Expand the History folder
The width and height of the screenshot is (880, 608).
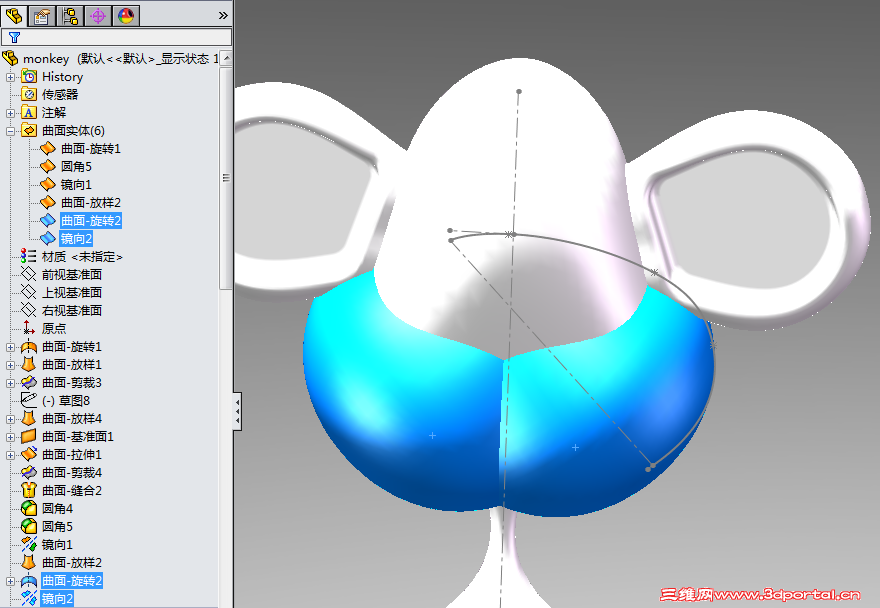(10, 77)
